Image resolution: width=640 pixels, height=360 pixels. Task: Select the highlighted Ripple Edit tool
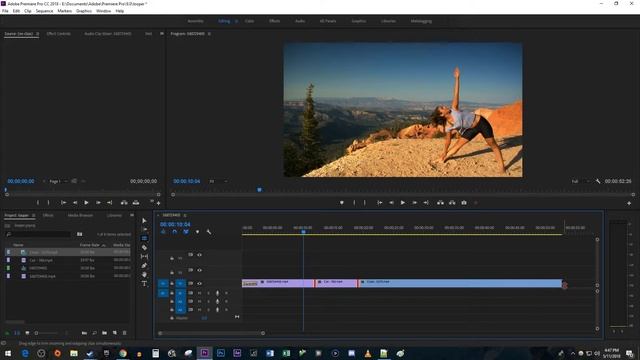(144, 238)
